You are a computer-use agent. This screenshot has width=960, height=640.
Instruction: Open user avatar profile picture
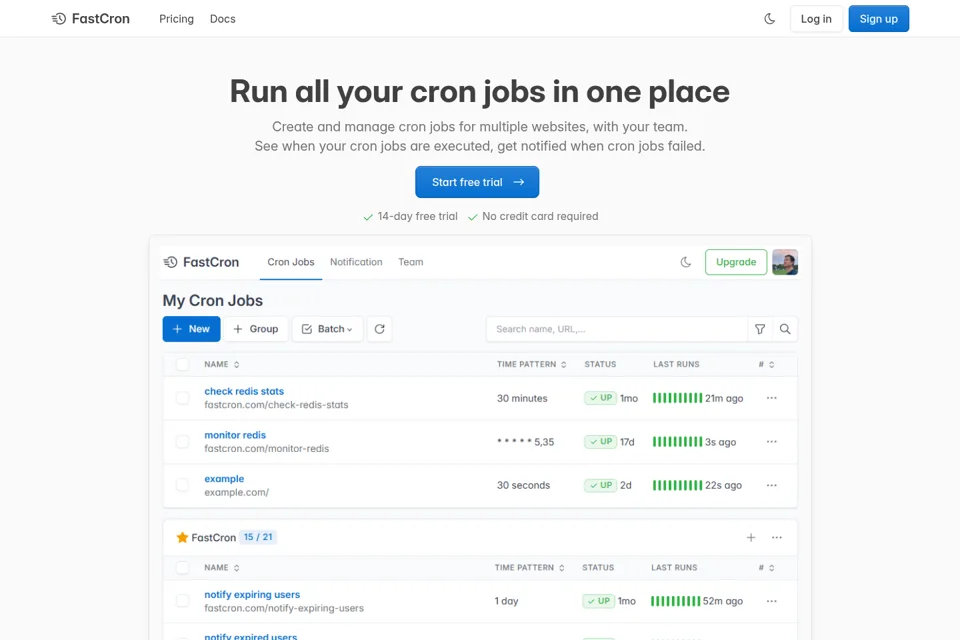(785, 262)
